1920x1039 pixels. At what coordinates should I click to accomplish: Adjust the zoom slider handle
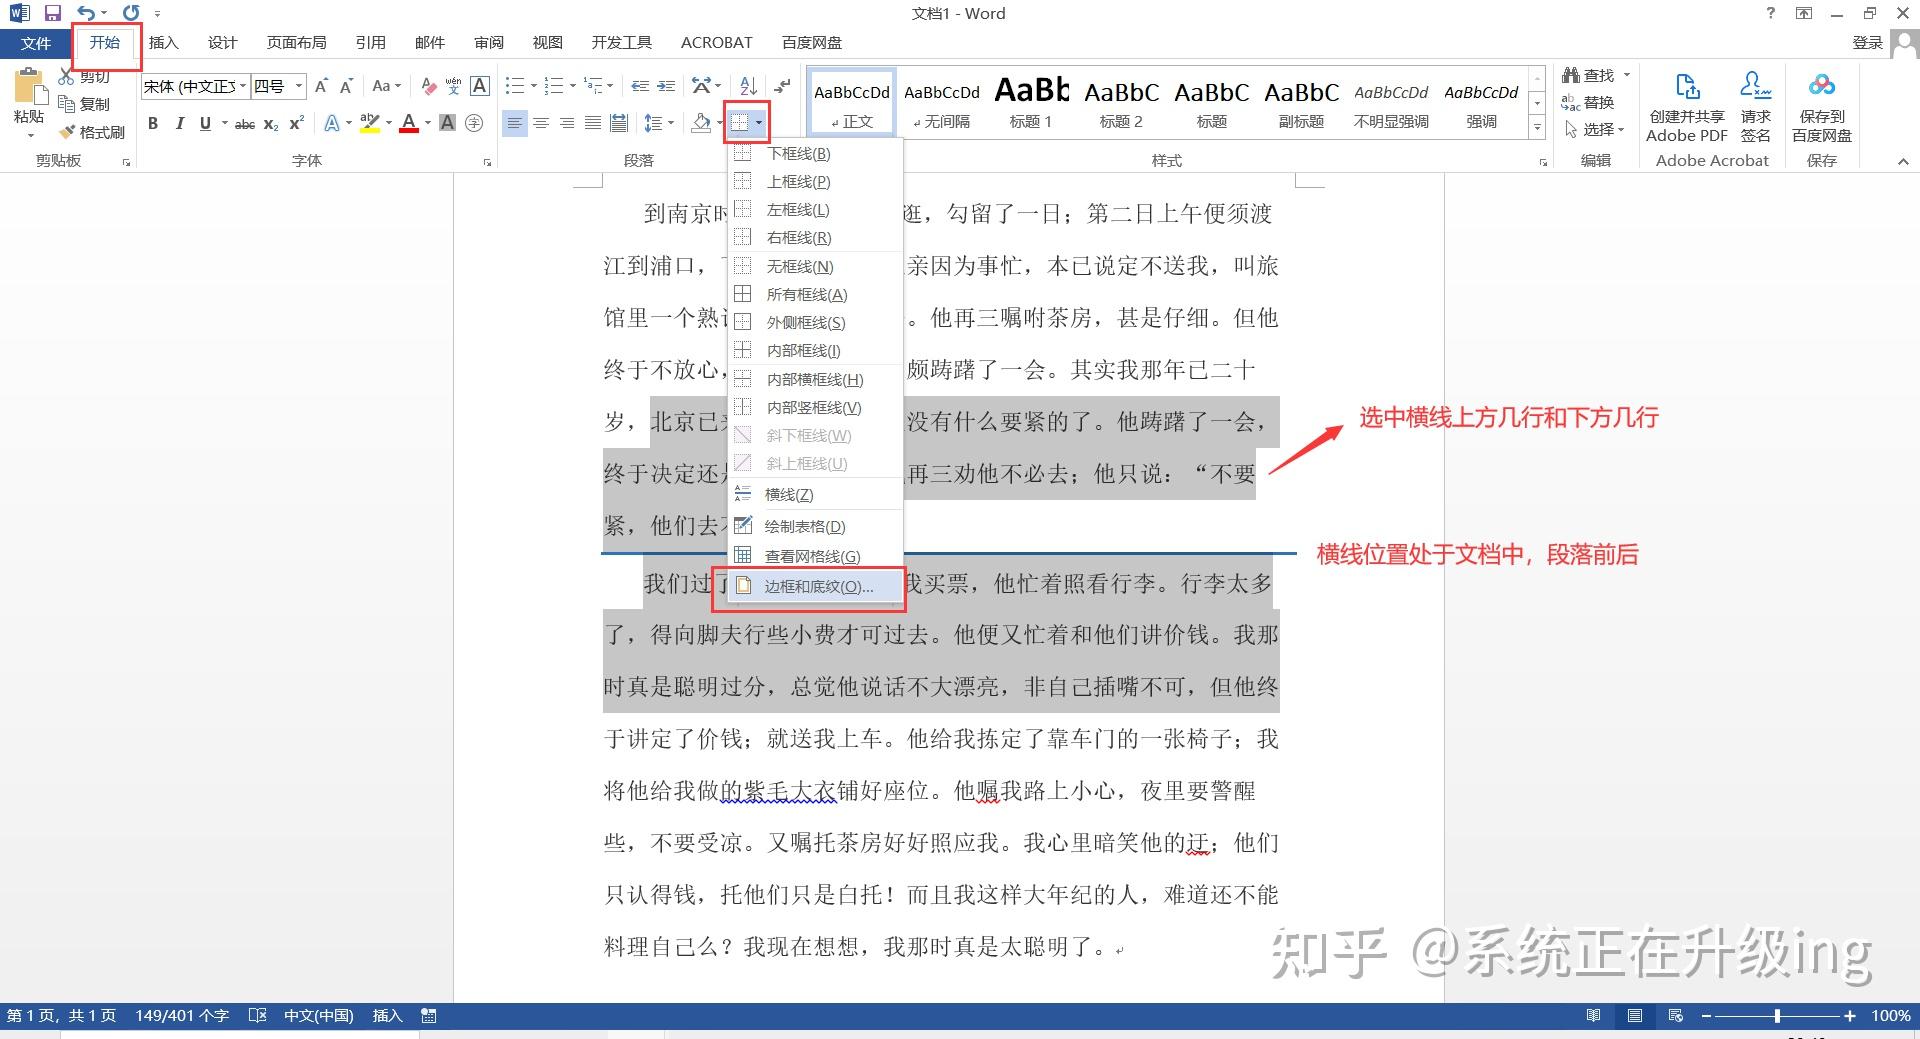pyautogui.click(x=1777, y=1016)
